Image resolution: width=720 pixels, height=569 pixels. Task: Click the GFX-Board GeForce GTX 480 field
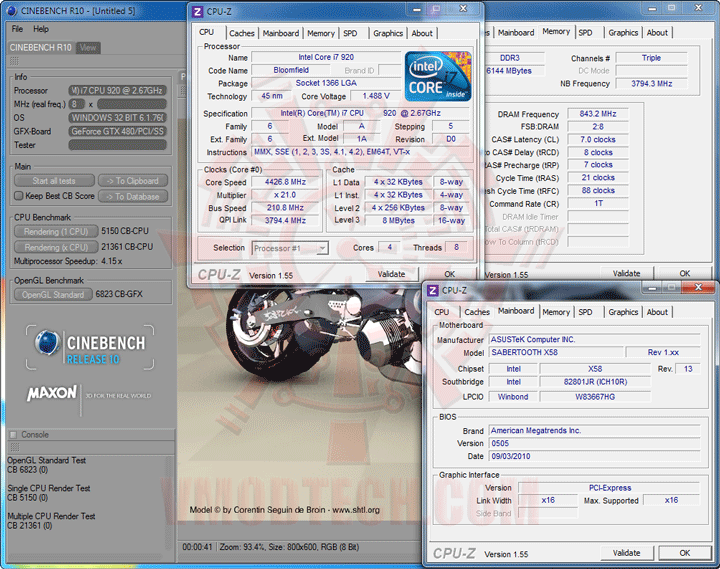coord(118,131)
